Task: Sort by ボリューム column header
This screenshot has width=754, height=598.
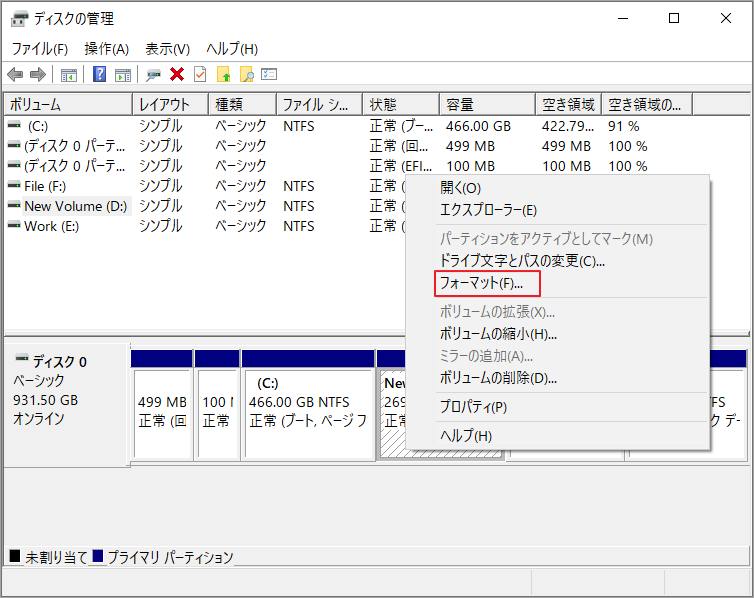Action: pos(68,104)
